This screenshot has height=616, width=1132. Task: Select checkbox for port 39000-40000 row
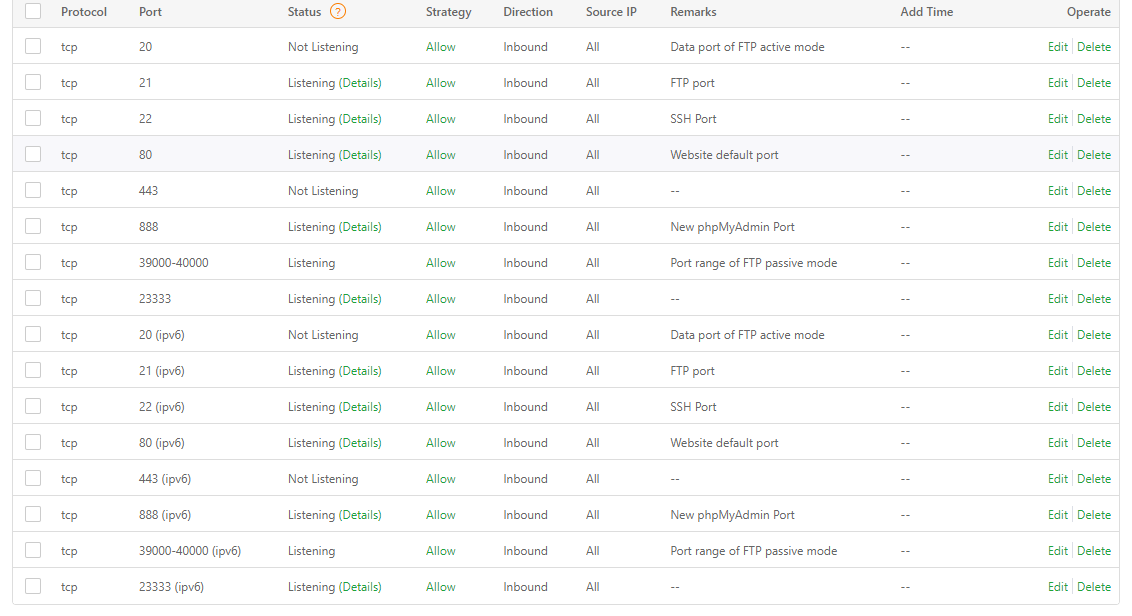point(33,262)
